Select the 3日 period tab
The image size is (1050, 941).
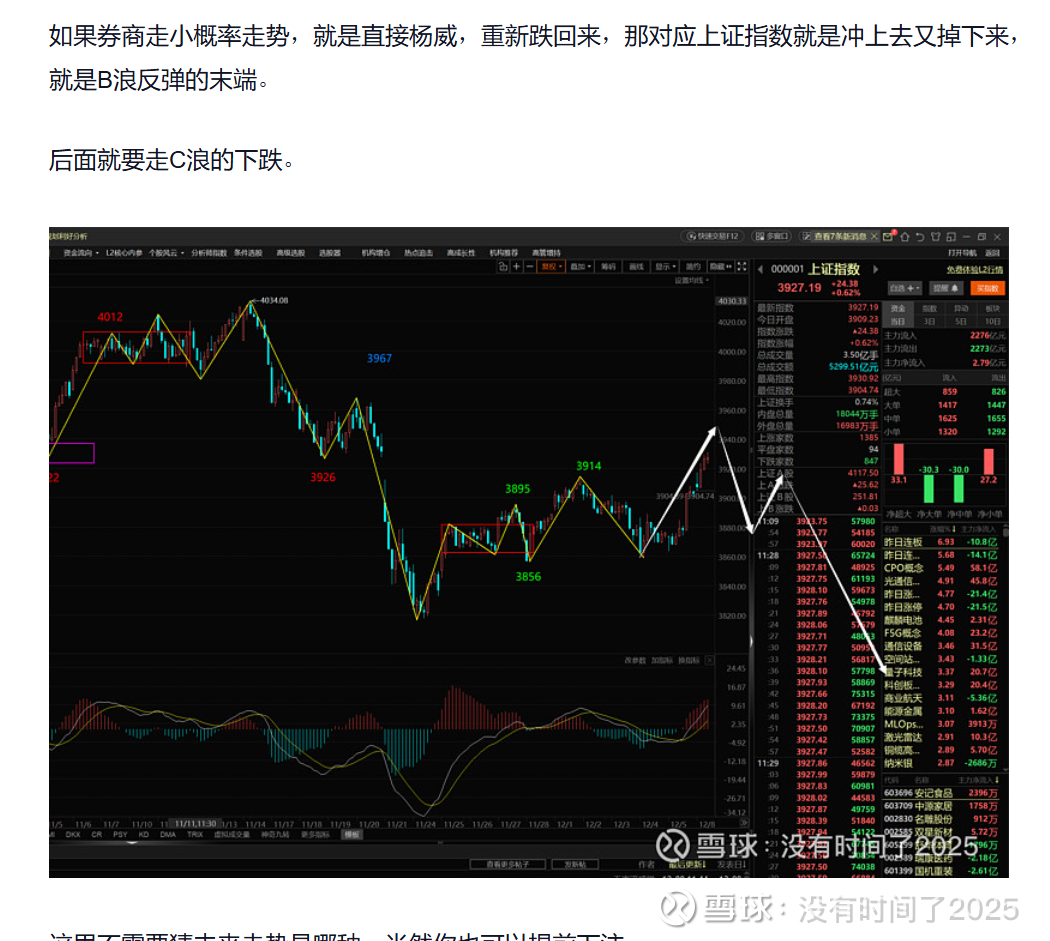[x=929, y=321]
